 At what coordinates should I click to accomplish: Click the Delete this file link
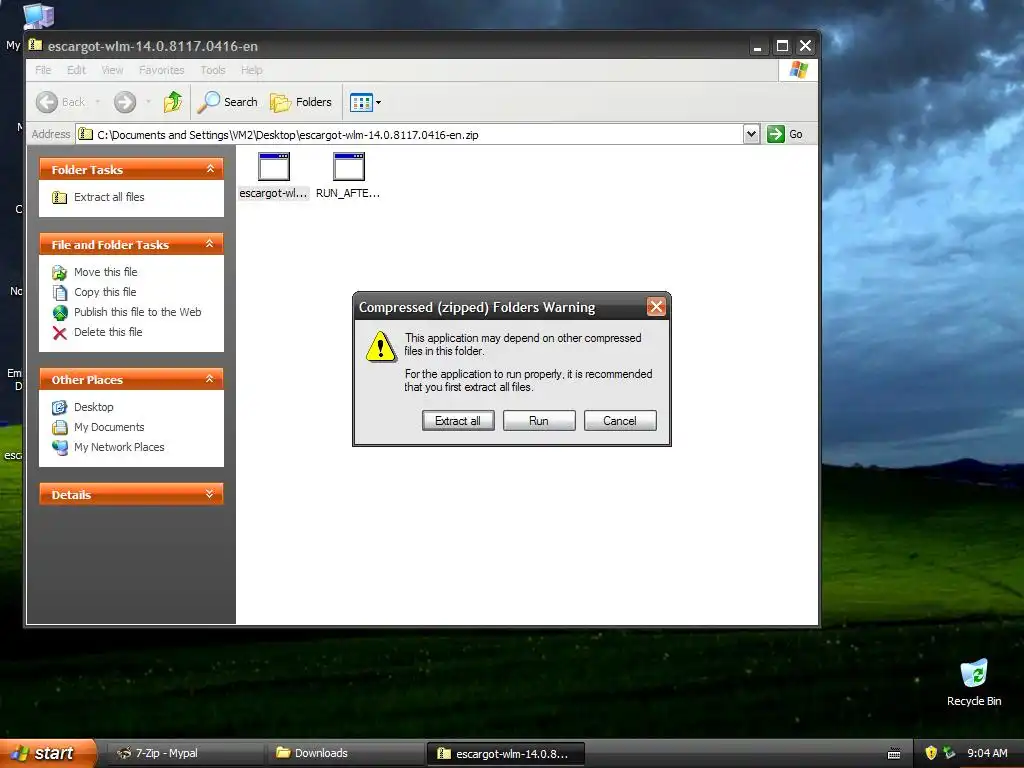coord(108,332)
